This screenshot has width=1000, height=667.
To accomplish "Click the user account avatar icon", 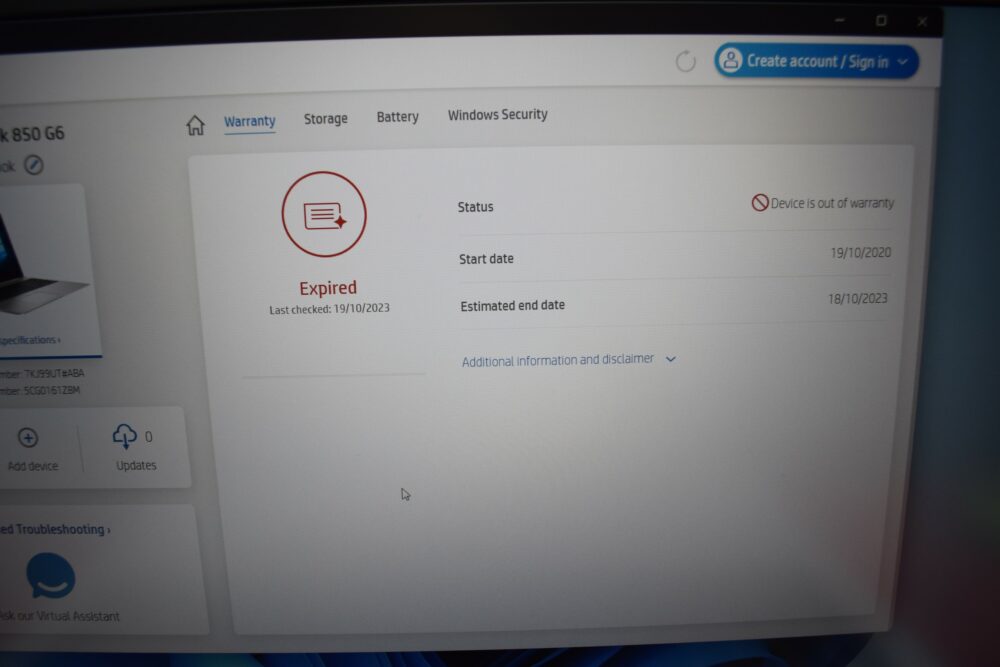I will (731, 61).
